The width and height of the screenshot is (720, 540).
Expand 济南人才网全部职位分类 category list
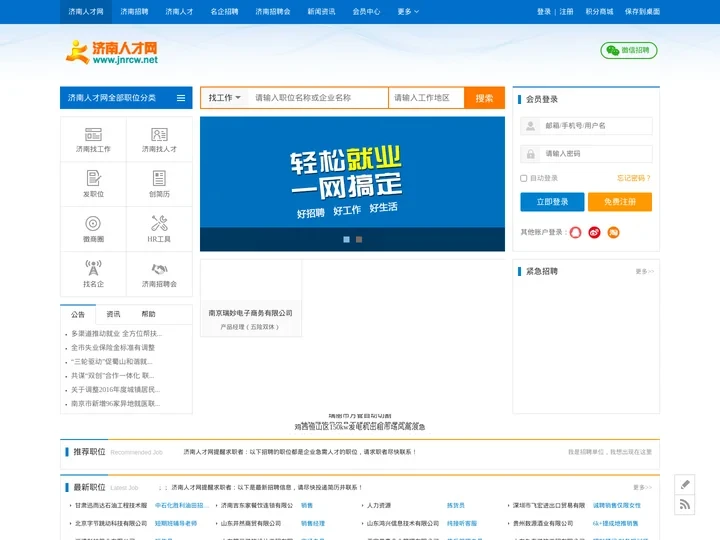126,98
